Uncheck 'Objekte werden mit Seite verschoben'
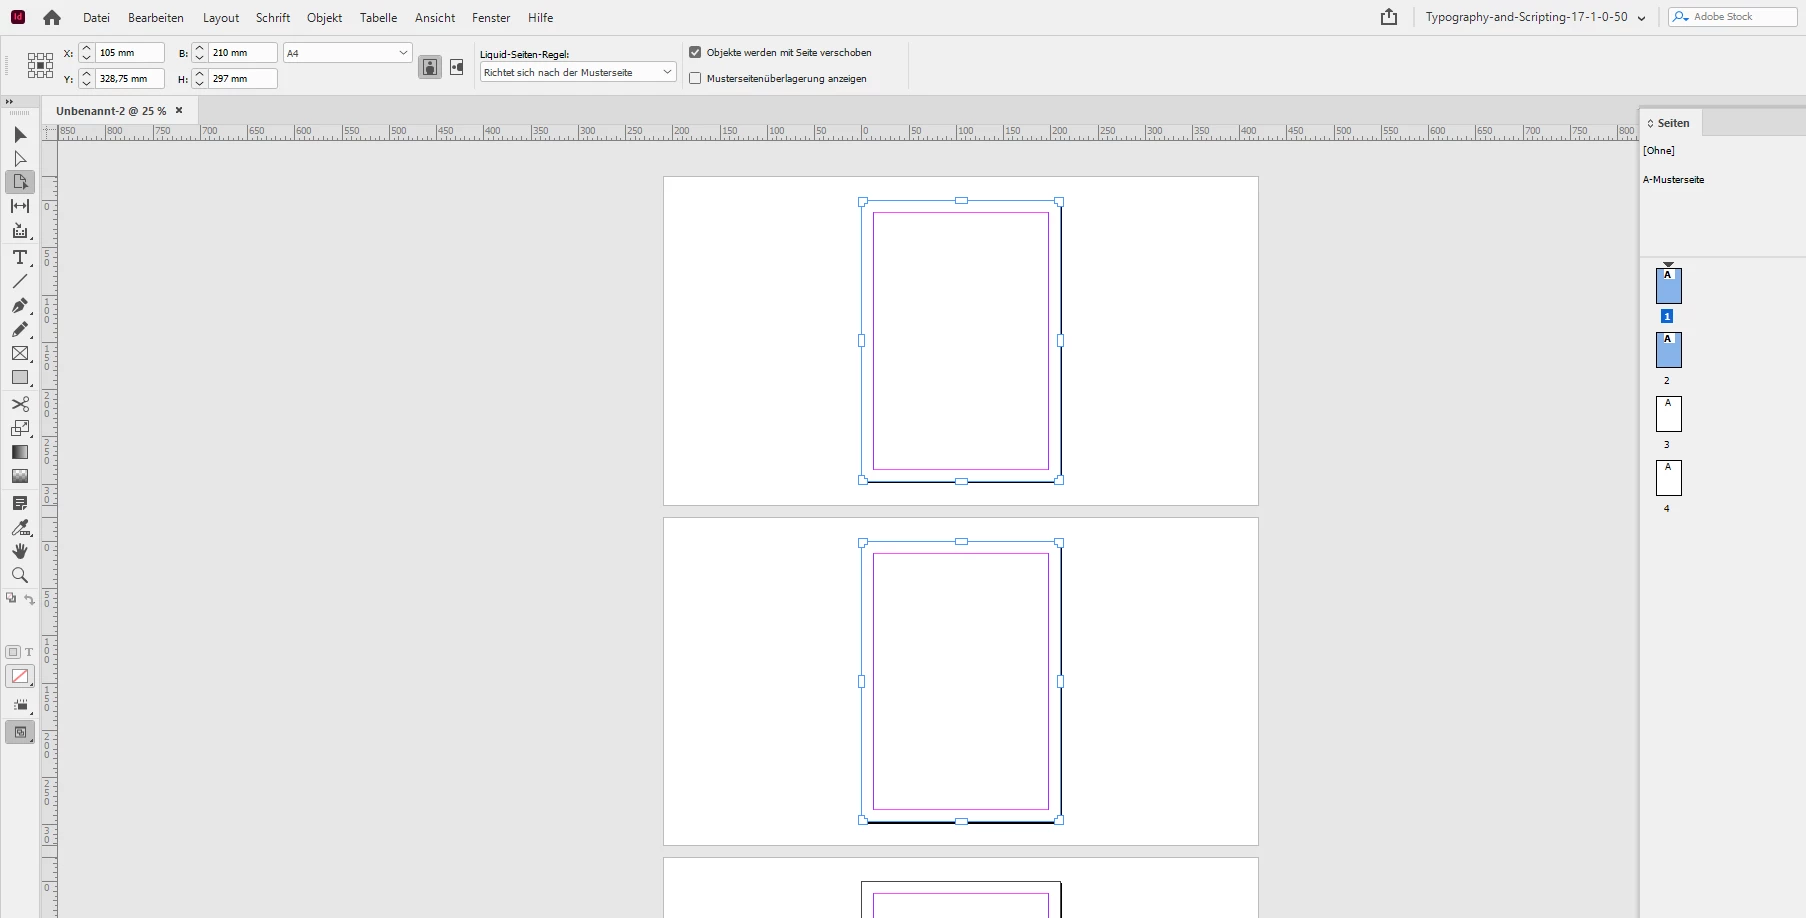The width and height of the screenshot is (1806, 918). click(695, 52)
